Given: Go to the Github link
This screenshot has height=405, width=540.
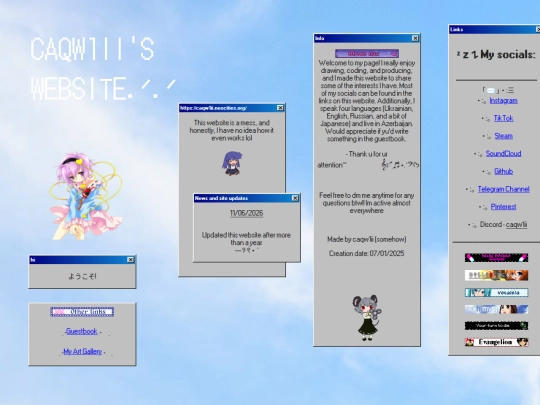Looking at the screenshot, I should 503,171.
